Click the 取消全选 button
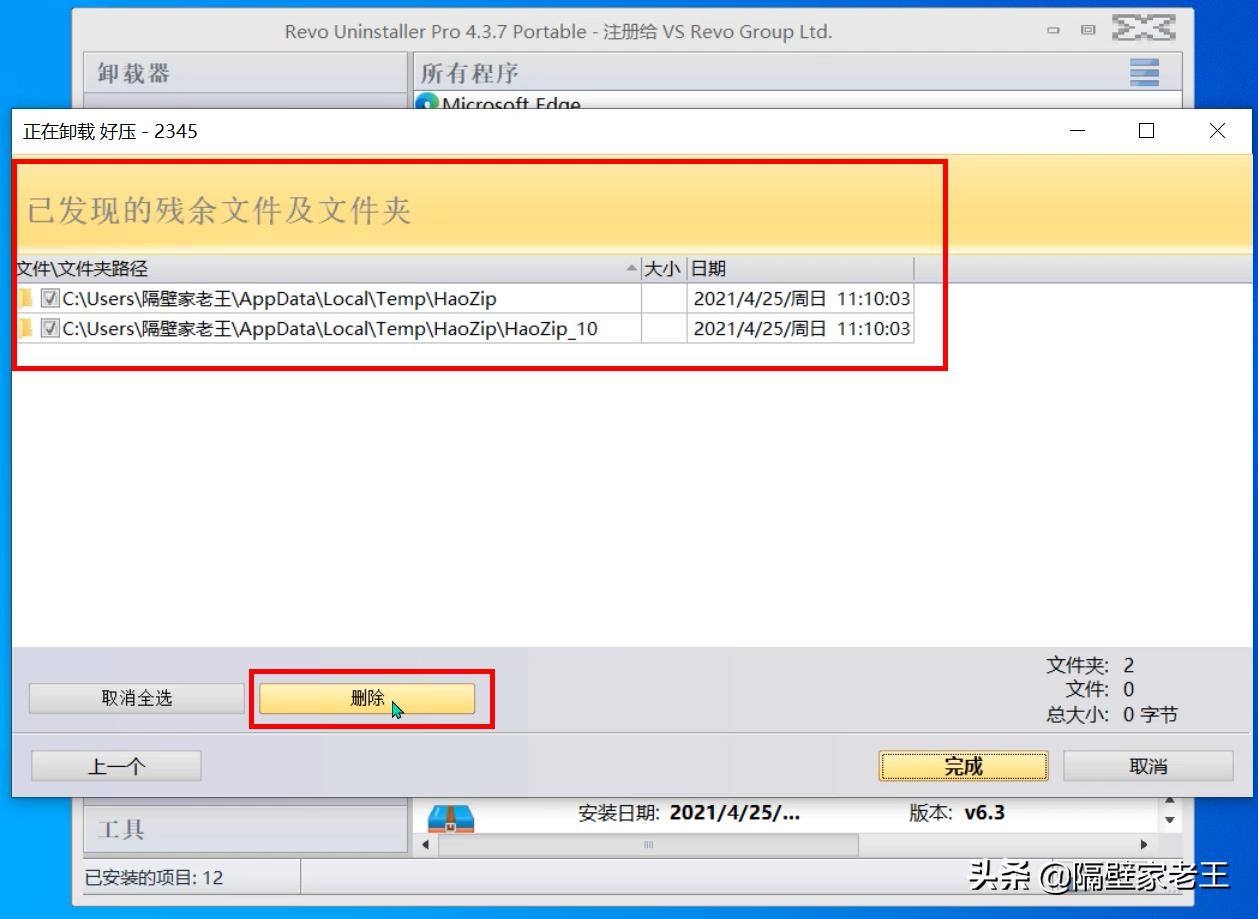 pyautogui.click(x=136, y=699)
